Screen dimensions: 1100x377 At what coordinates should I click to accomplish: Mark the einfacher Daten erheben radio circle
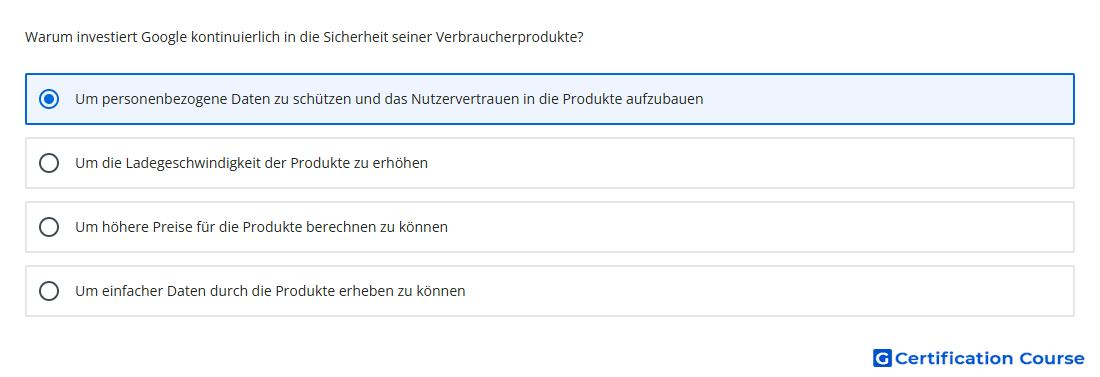[49, 291]
